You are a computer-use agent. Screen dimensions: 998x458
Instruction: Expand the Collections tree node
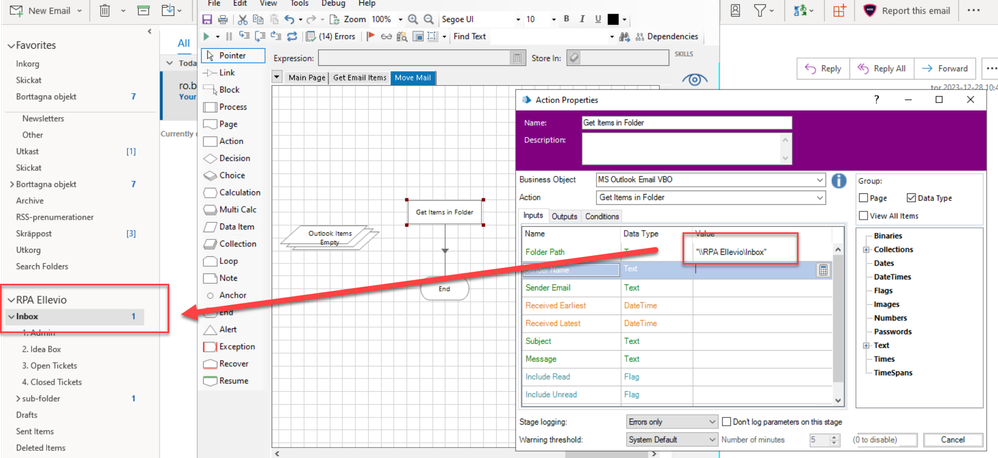(x=864, y=250)
